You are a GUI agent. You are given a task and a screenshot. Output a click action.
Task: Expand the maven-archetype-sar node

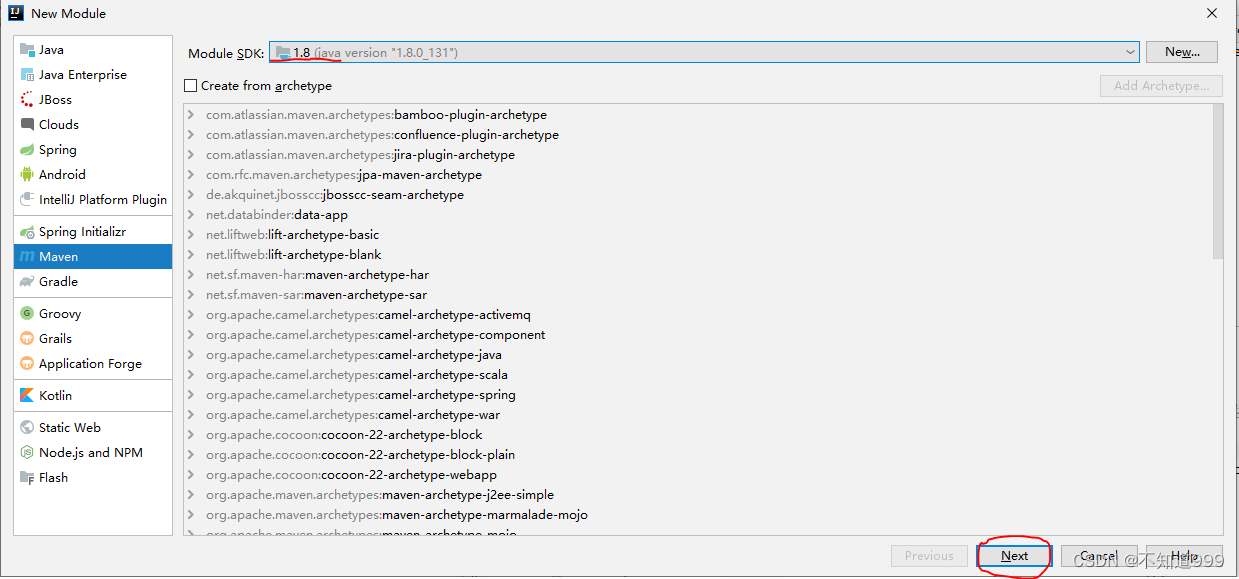pyautogui.click(x=191, y=295)
